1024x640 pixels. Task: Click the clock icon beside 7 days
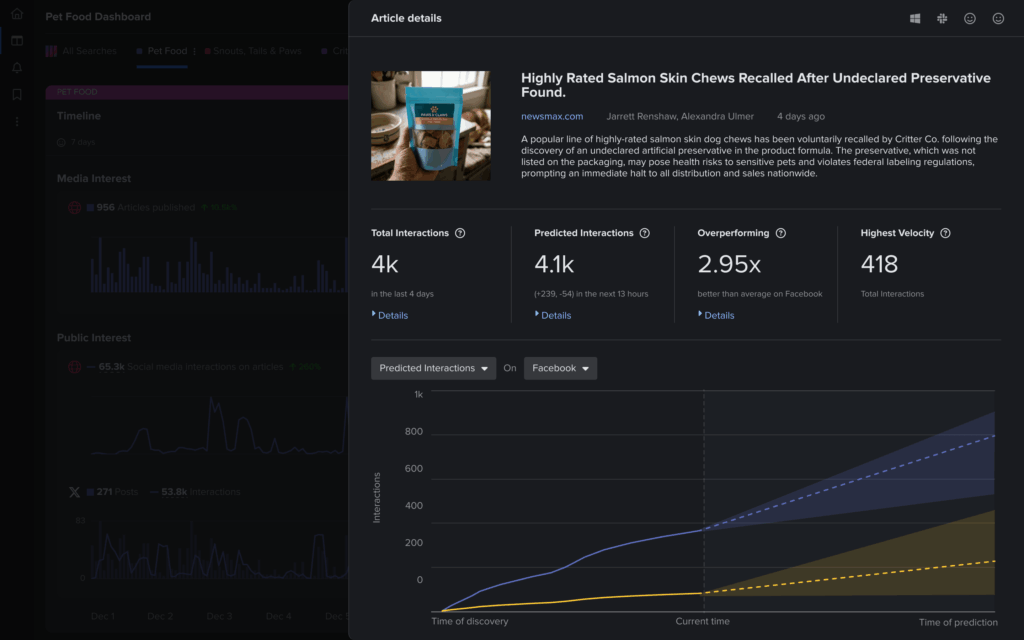(x=61, y=142)
